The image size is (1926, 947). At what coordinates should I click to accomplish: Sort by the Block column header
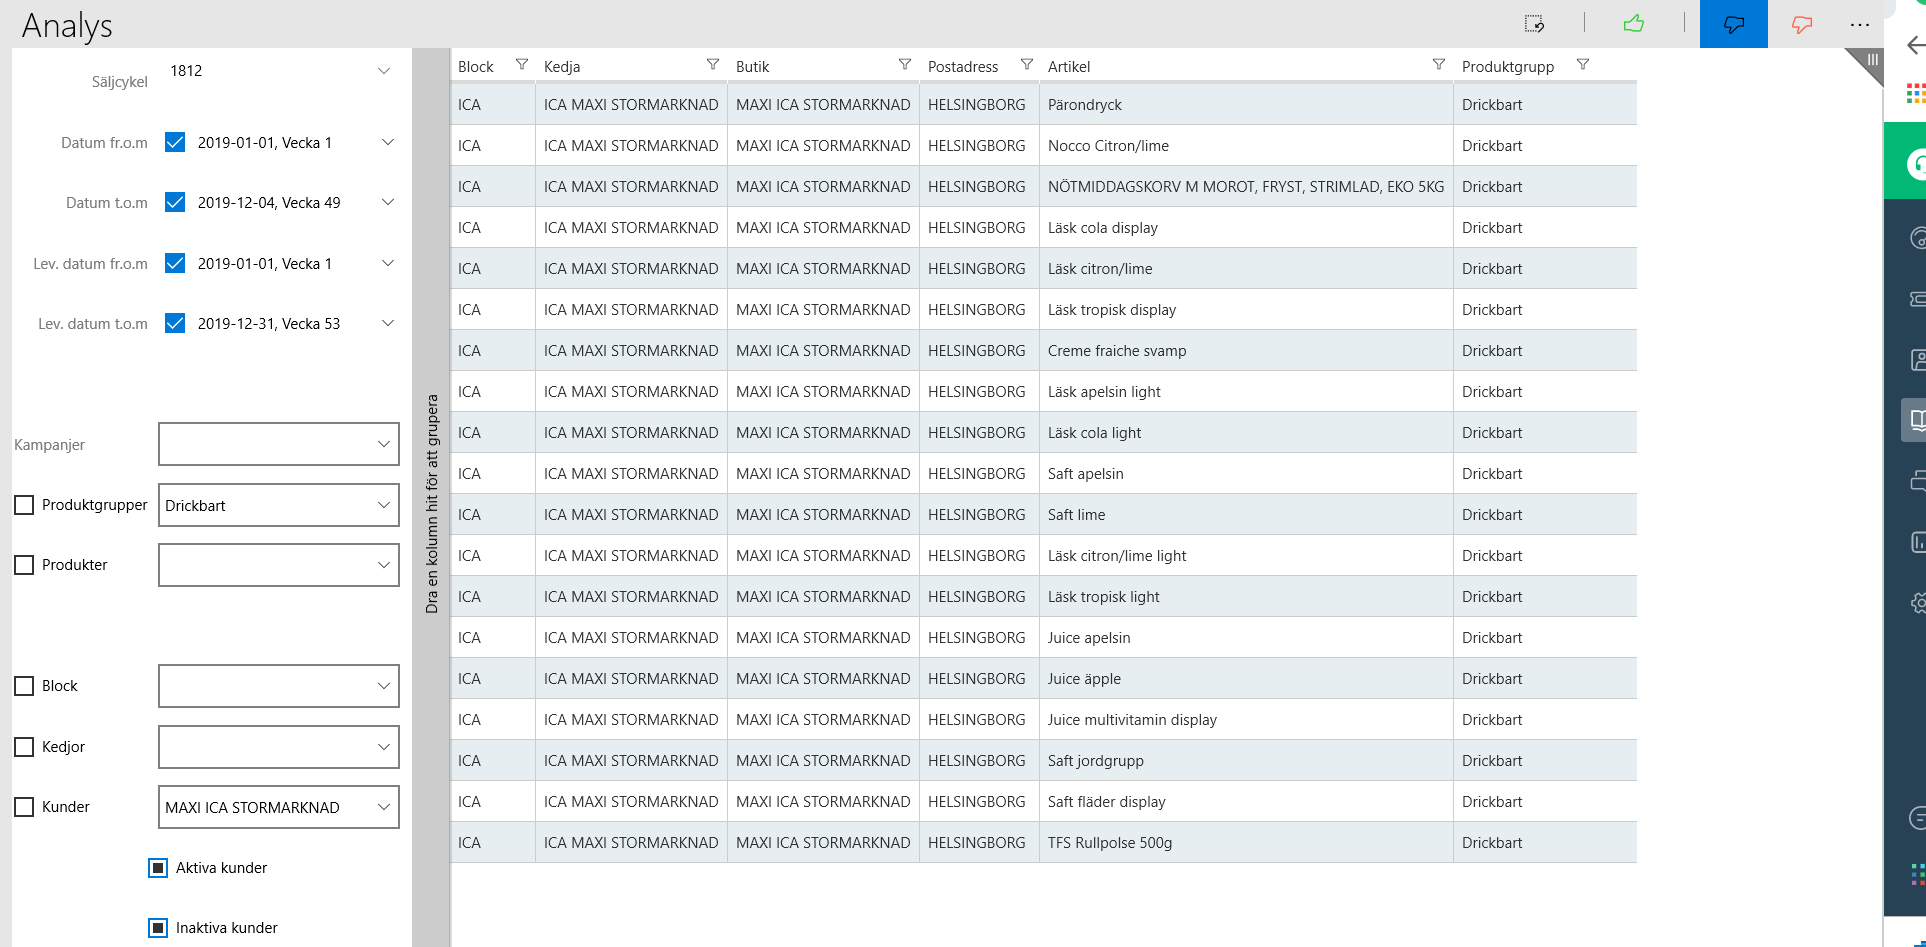476,67
